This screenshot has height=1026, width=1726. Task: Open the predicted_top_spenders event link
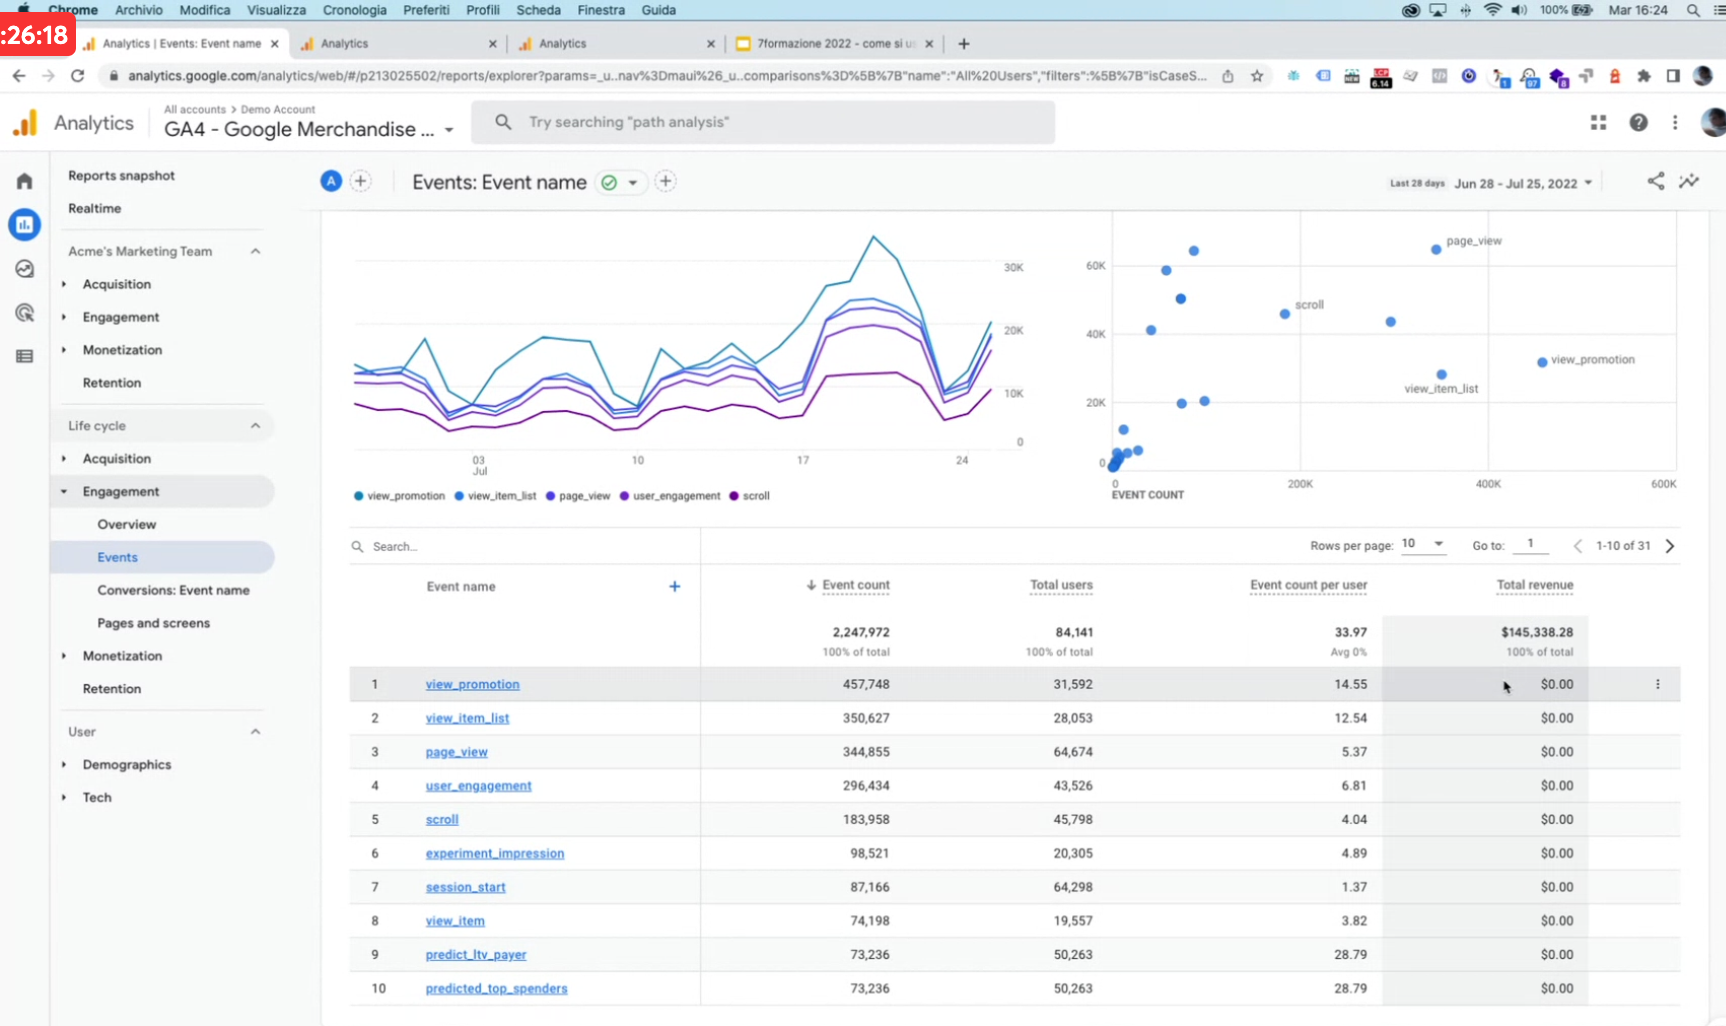pyautogui.click(x=496, y=989)
